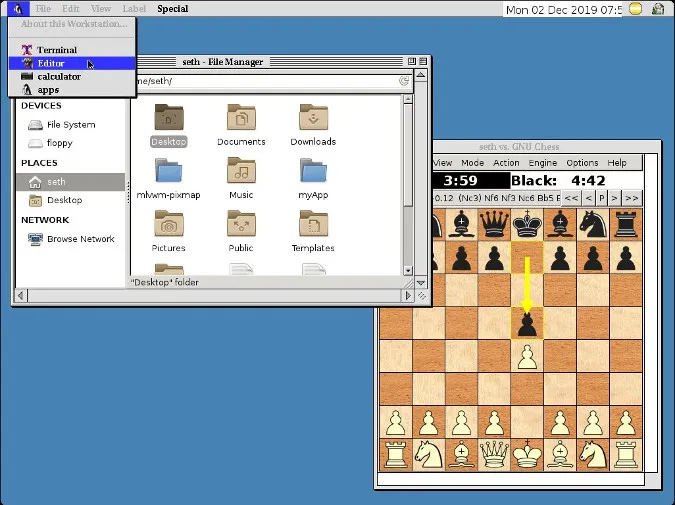Open the Documents folder icon
Screen dimensions: 675x505
(241, 119)
